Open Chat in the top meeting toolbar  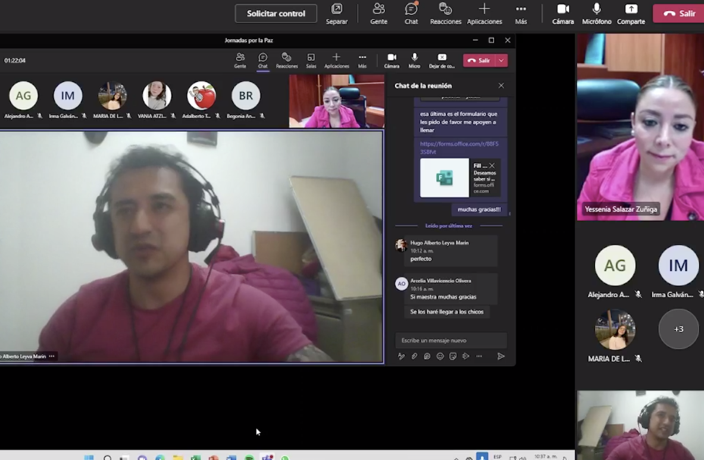pos(411,14)
